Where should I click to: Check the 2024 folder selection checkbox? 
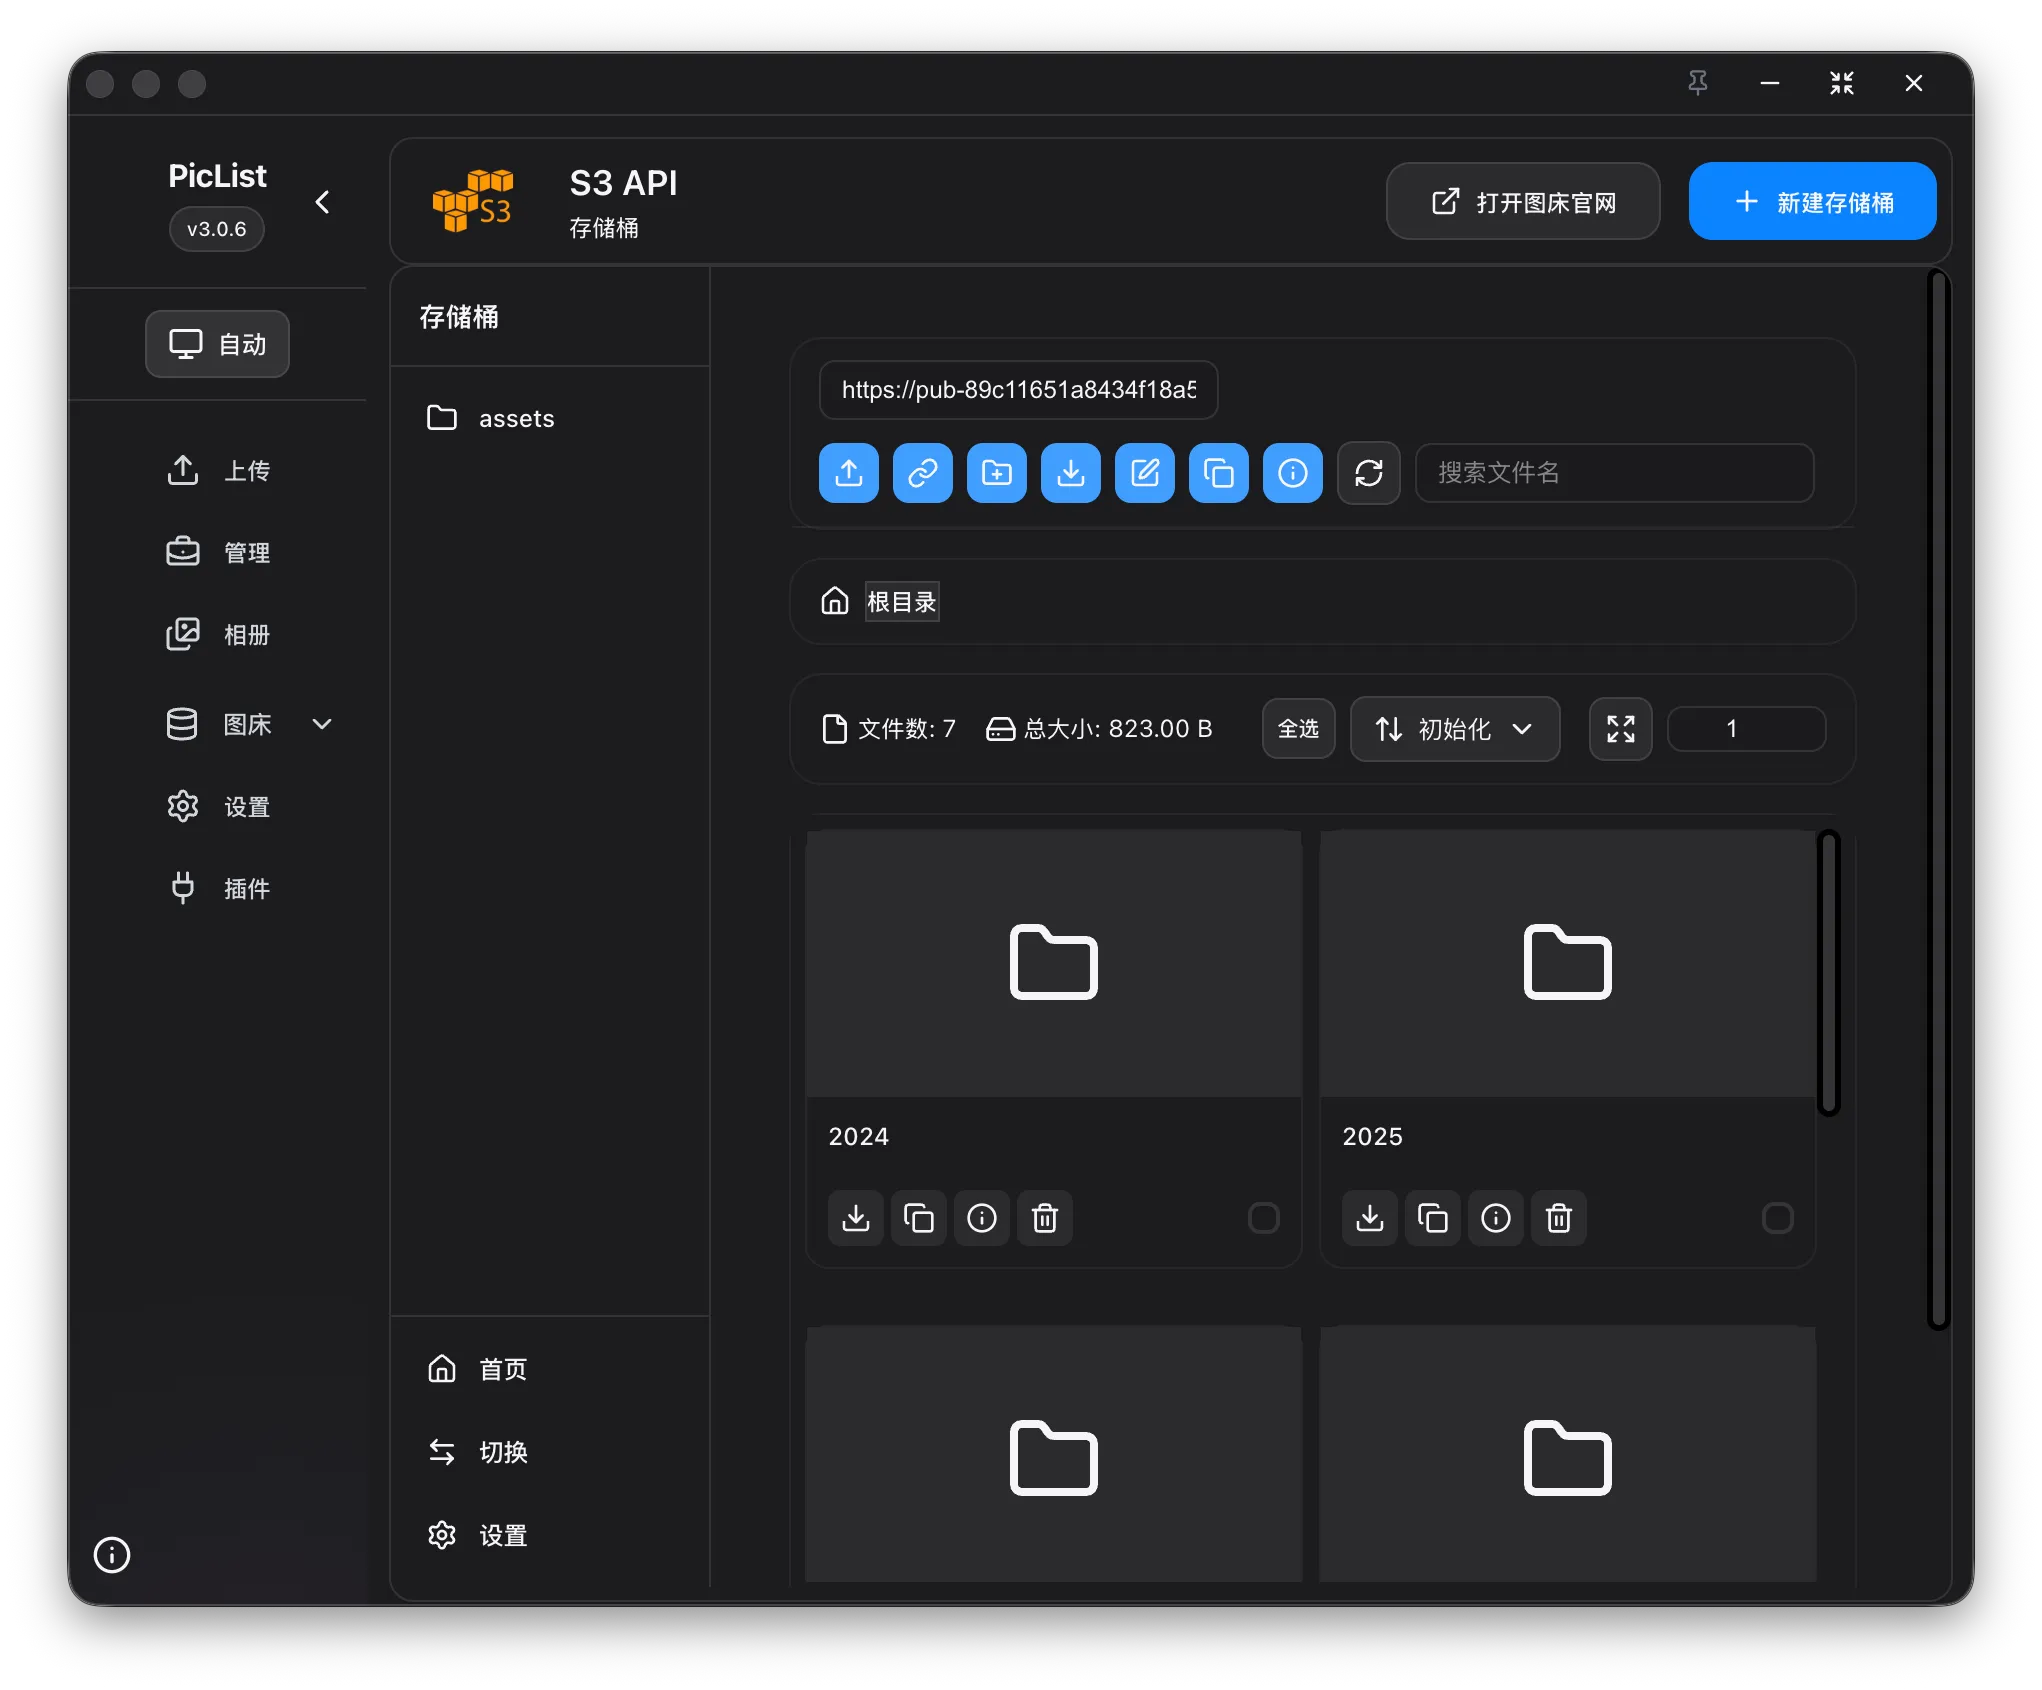click(x=1263, y=1218)
